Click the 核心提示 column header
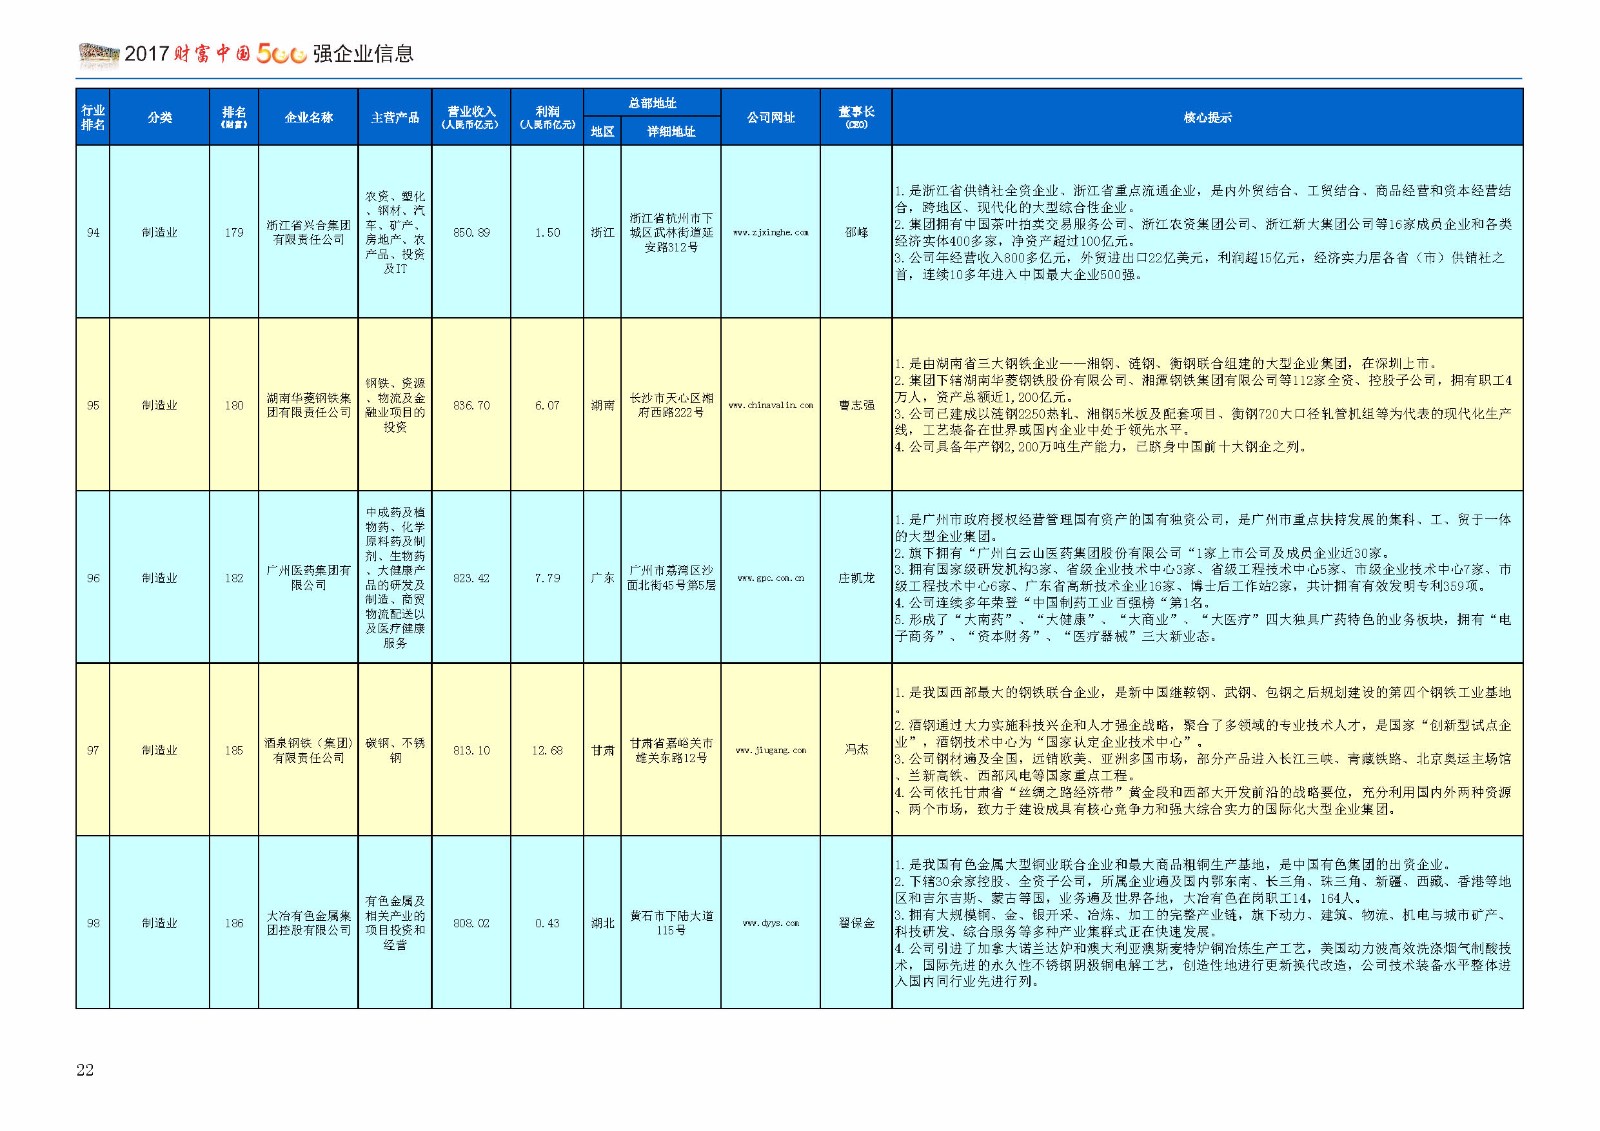 1207,117
